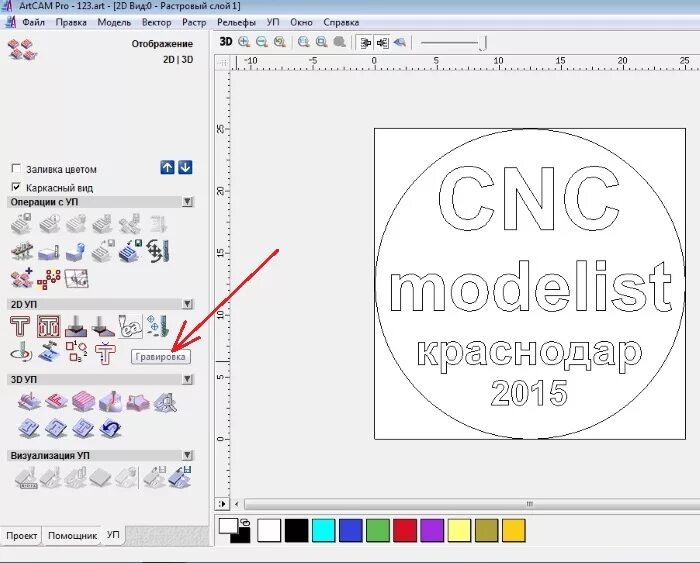Click the zoom out magnifier icon

click(262, 42)
